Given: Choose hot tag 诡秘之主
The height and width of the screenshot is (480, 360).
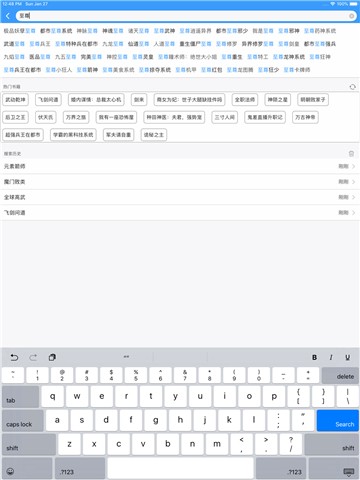Looking at the screenshot, I should (154, 135).
